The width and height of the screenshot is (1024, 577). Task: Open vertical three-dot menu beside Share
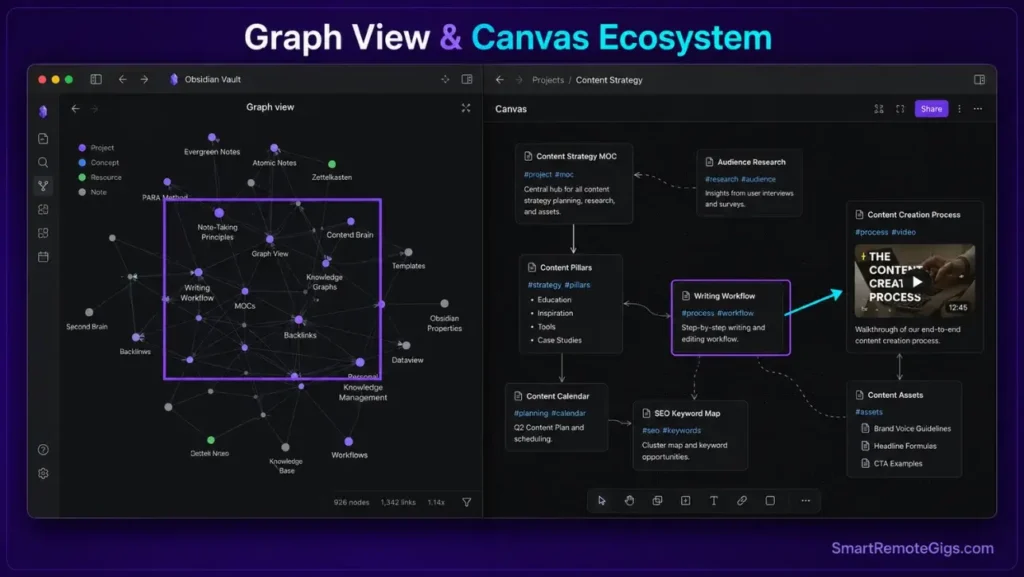pyautogui.click(x=959, y=109)
